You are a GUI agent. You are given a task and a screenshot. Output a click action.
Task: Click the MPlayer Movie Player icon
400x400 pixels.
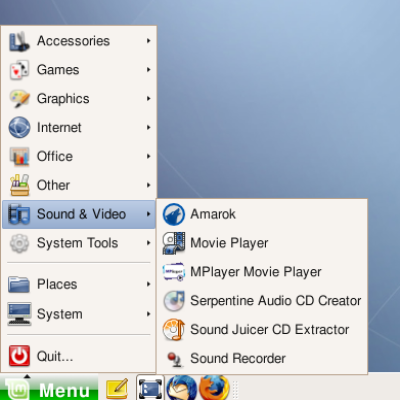tap(174, 272)
